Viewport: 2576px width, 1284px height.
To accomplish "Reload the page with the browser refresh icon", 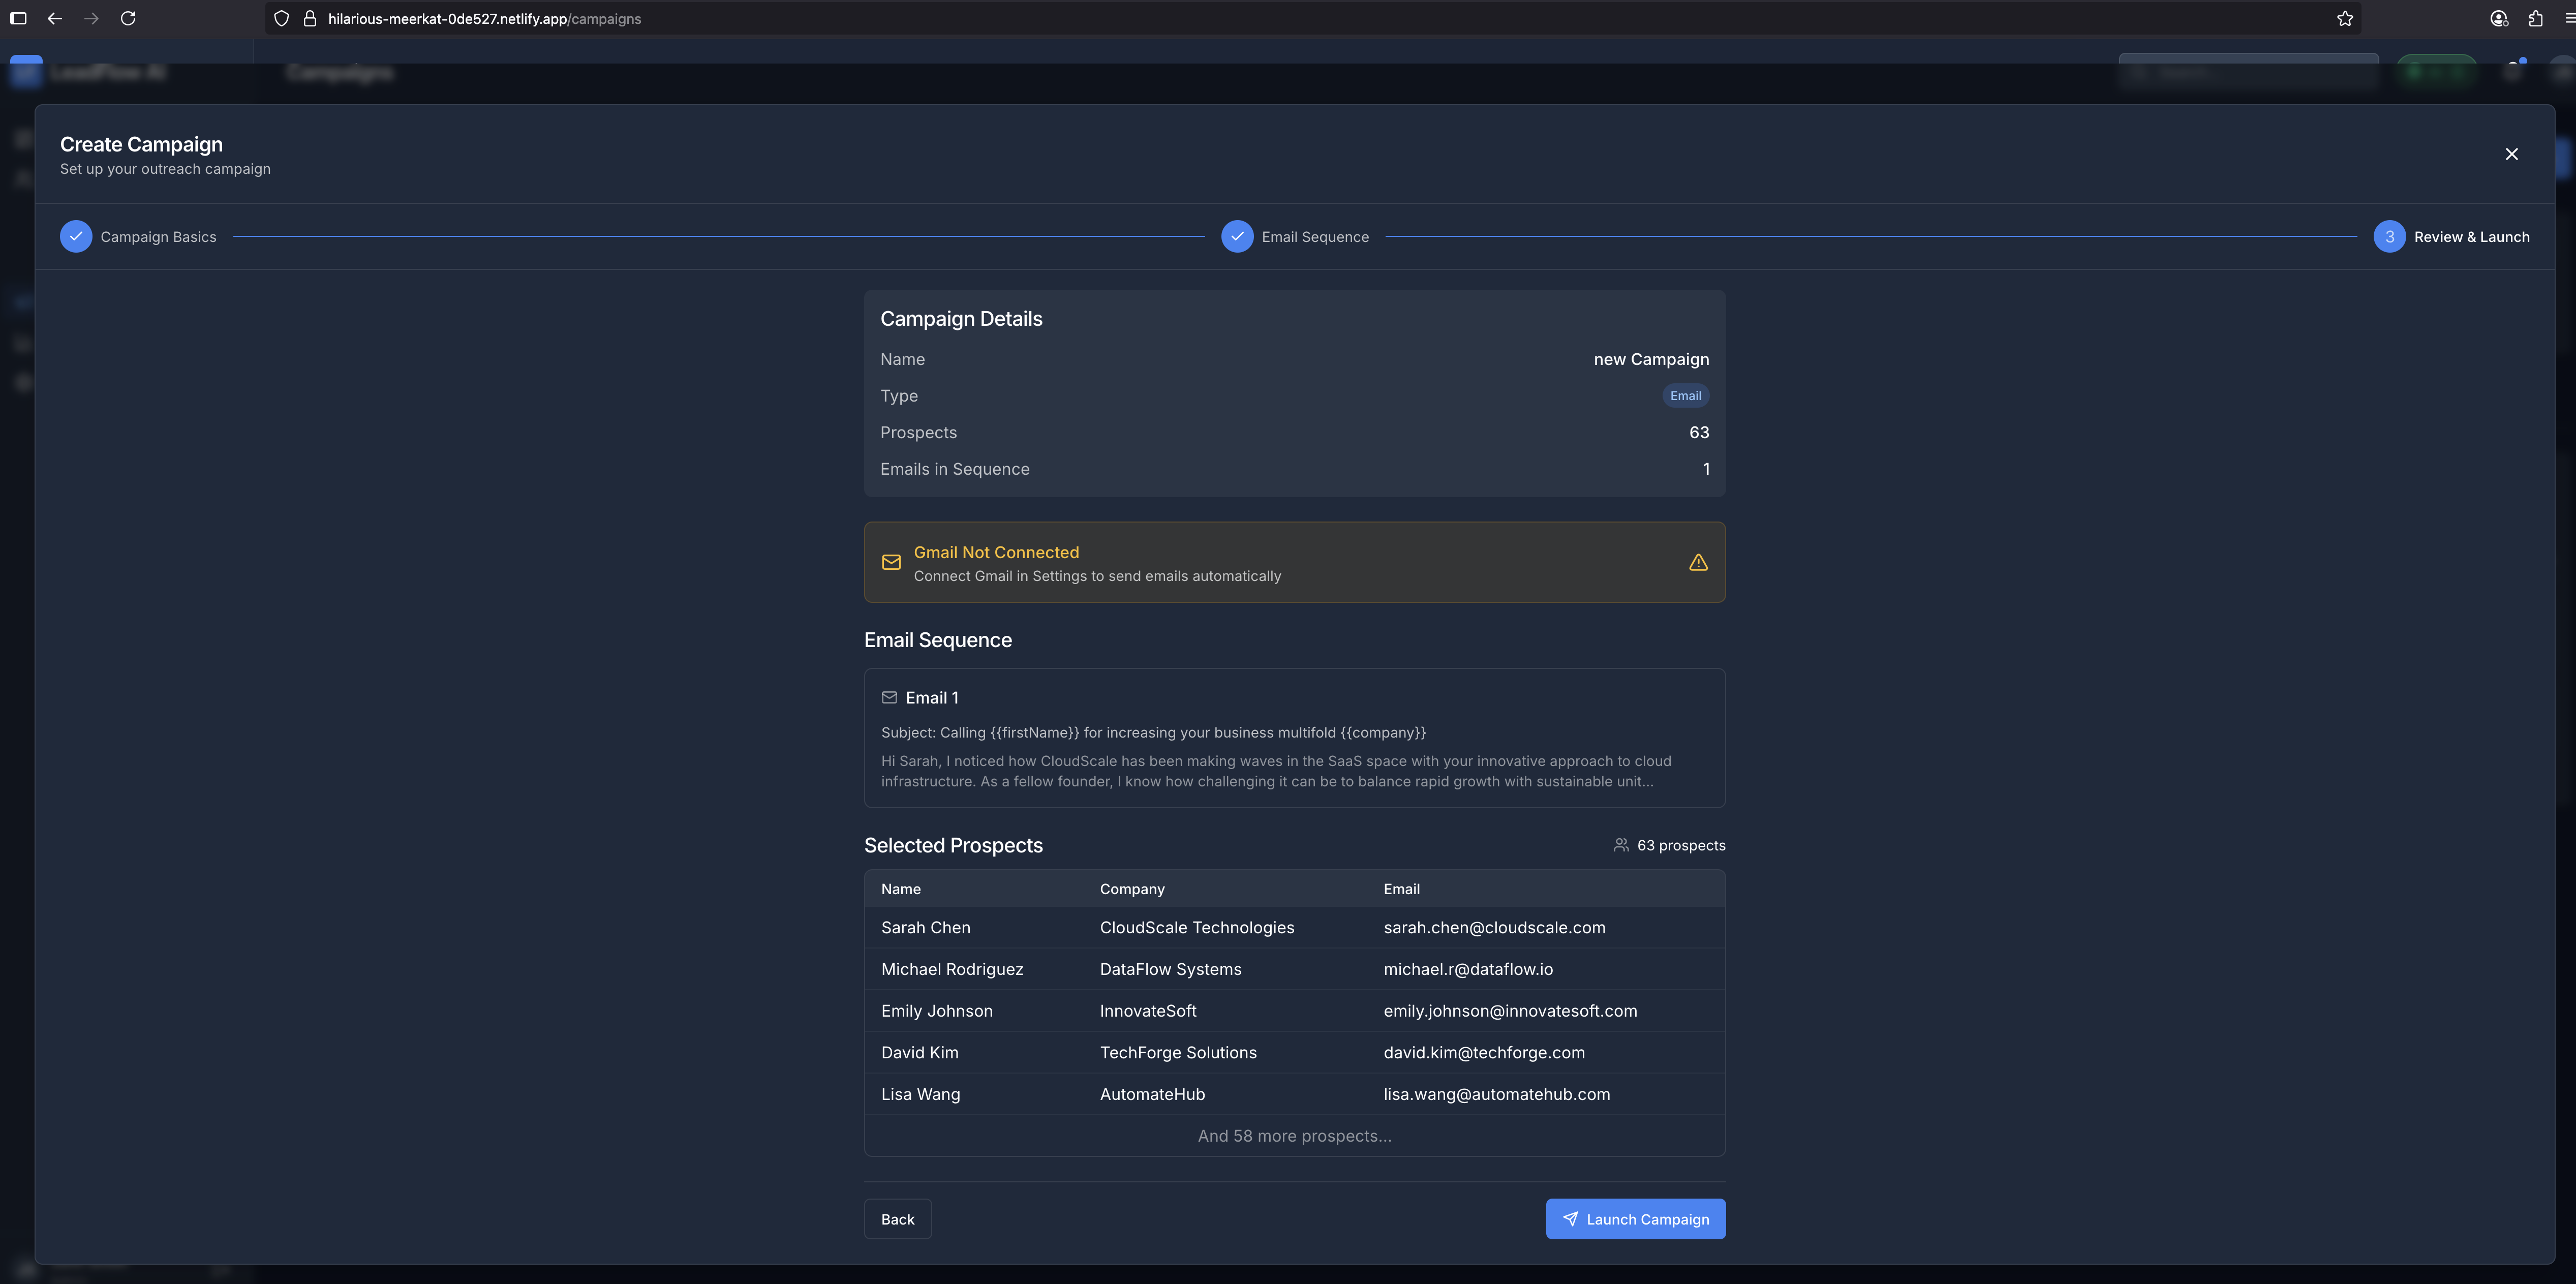I will tap(128, 19).
